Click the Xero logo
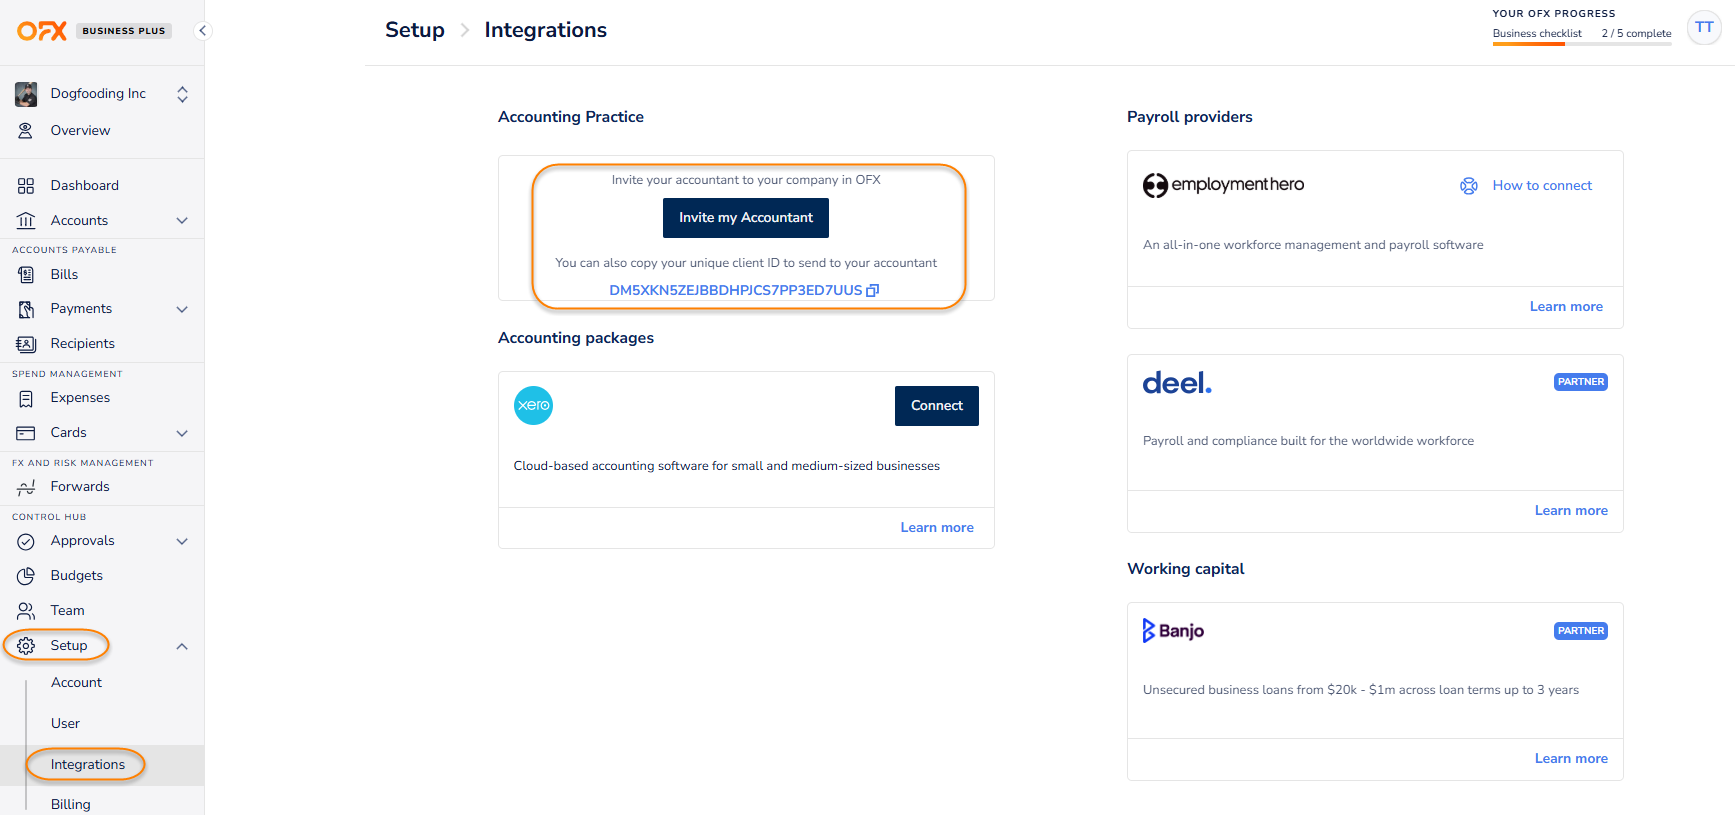The height and width of the screenshot is (815, 1735). tap(533, 405)
